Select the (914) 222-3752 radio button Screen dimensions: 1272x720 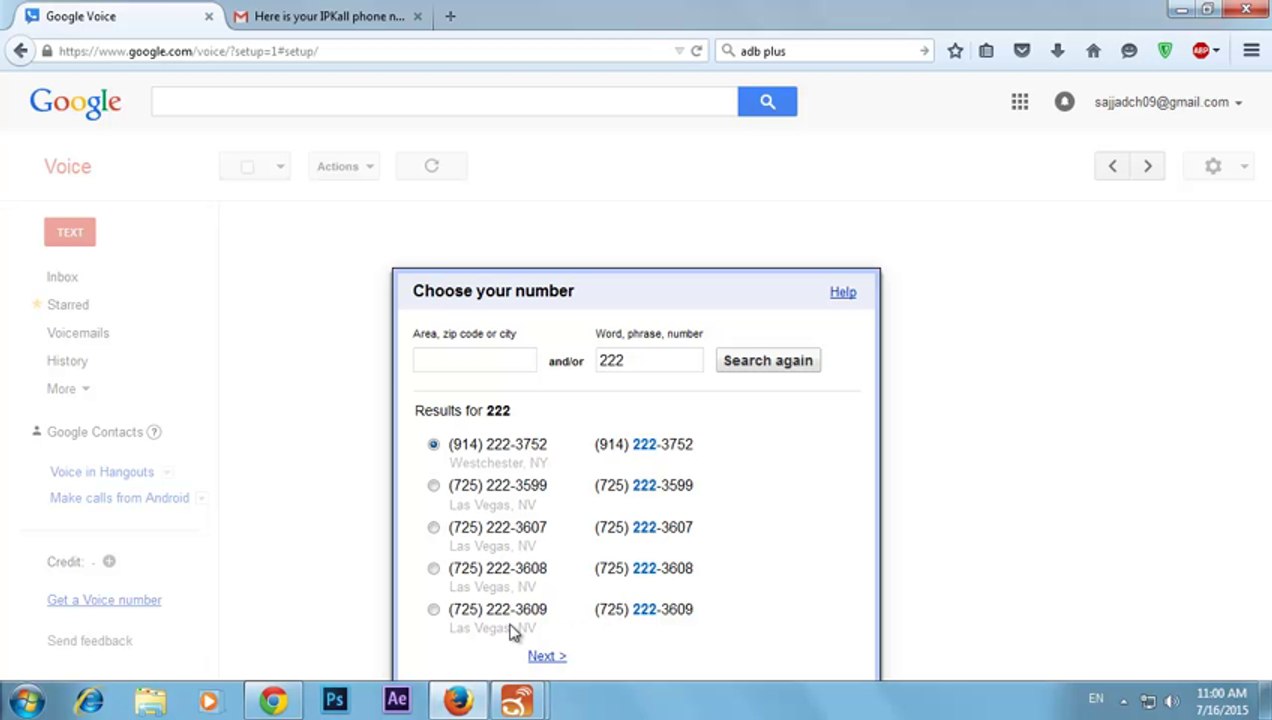click(433, 444)
